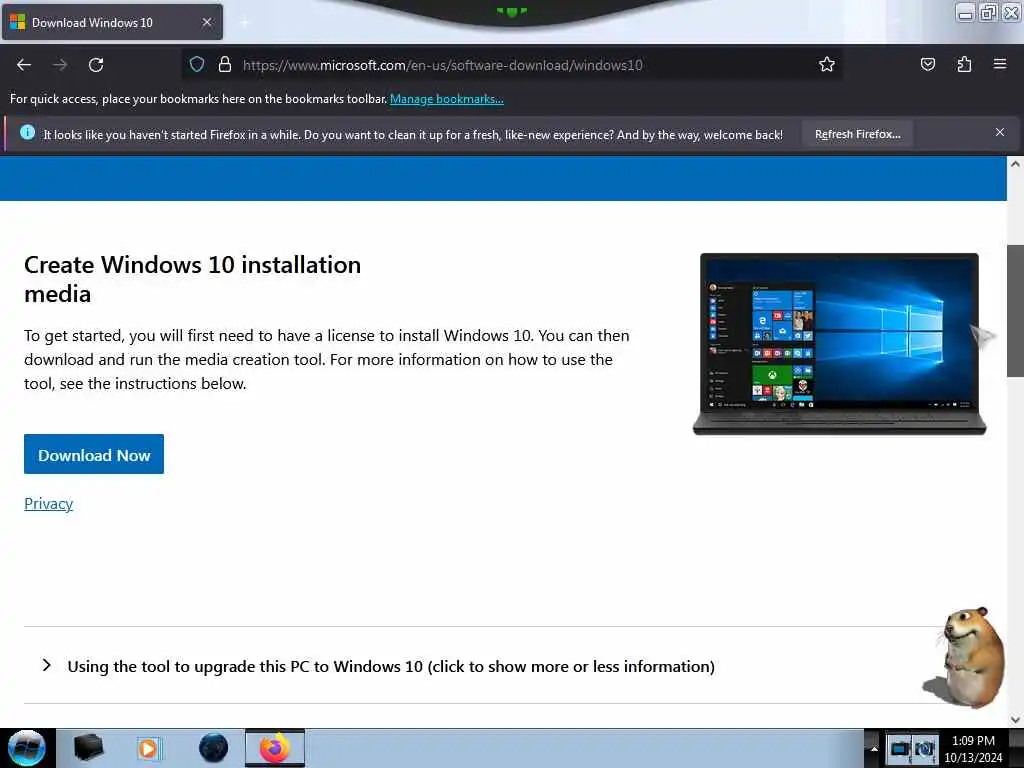
Task: Open a new tab with plus button
Action: [244, 22]
